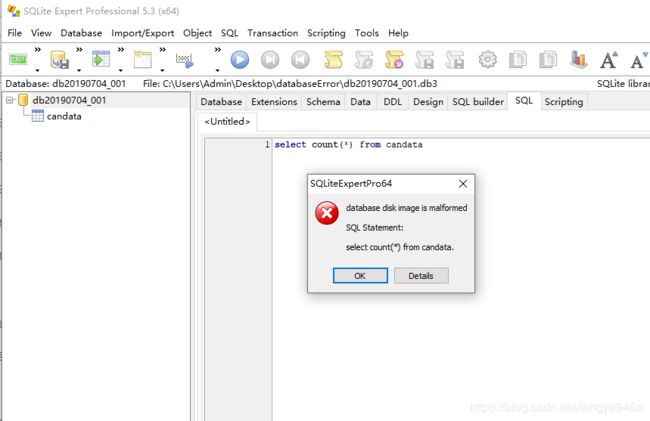This screenshot has width=650, height=421.
Task: Select the candata table in the tree
Action: coord(64,116)
